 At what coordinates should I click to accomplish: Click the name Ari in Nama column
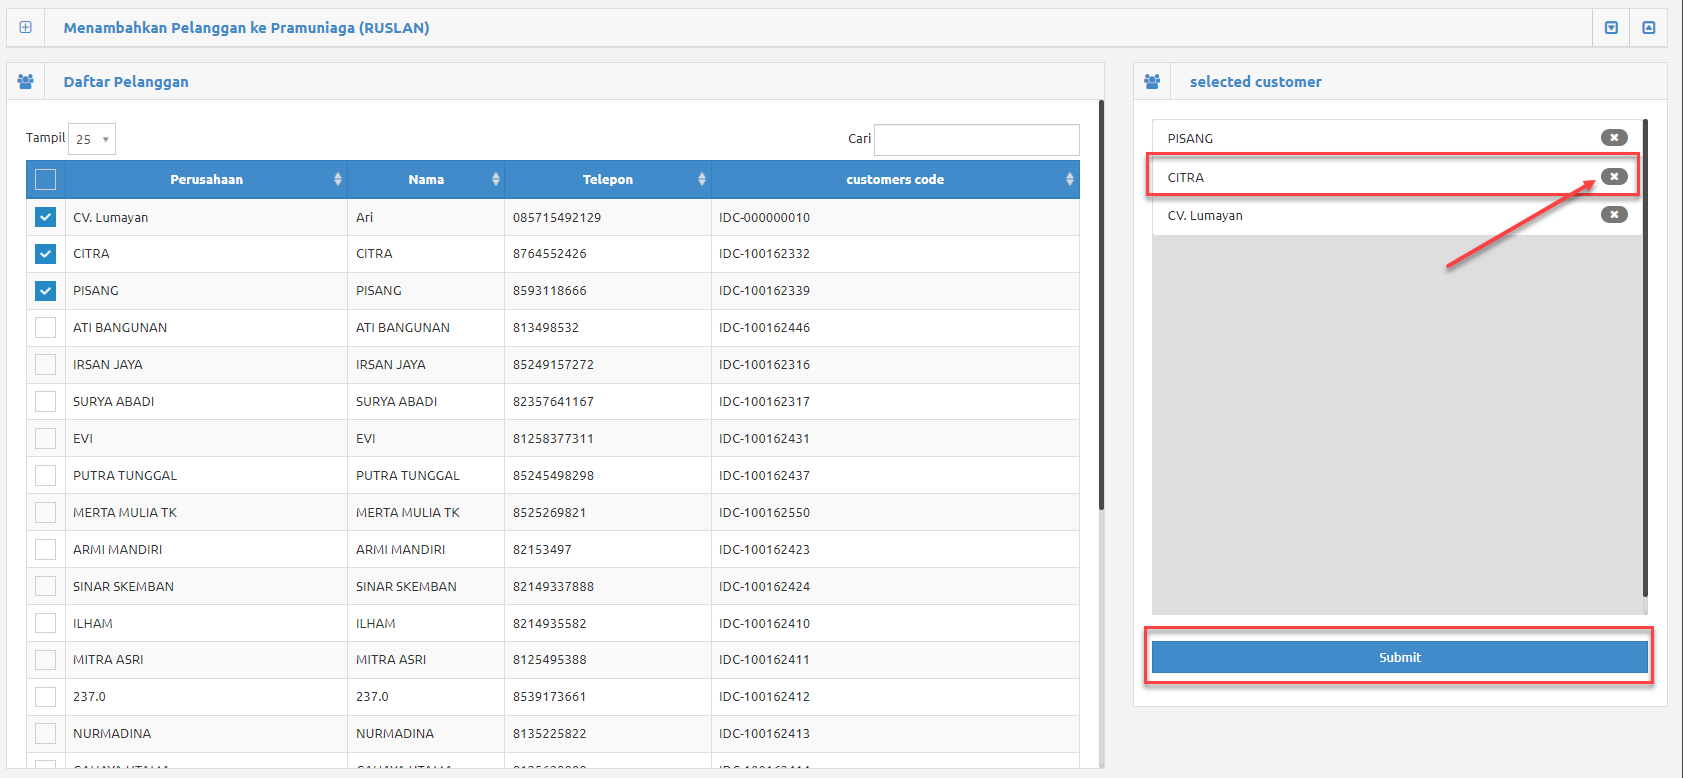tap(364, 218)
